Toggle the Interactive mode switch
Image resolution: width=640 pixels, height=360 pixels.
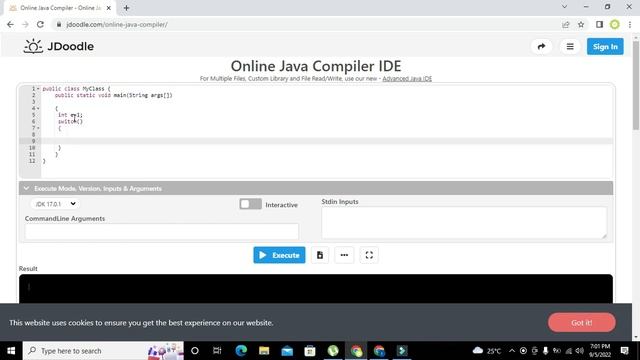click(250, 204)
